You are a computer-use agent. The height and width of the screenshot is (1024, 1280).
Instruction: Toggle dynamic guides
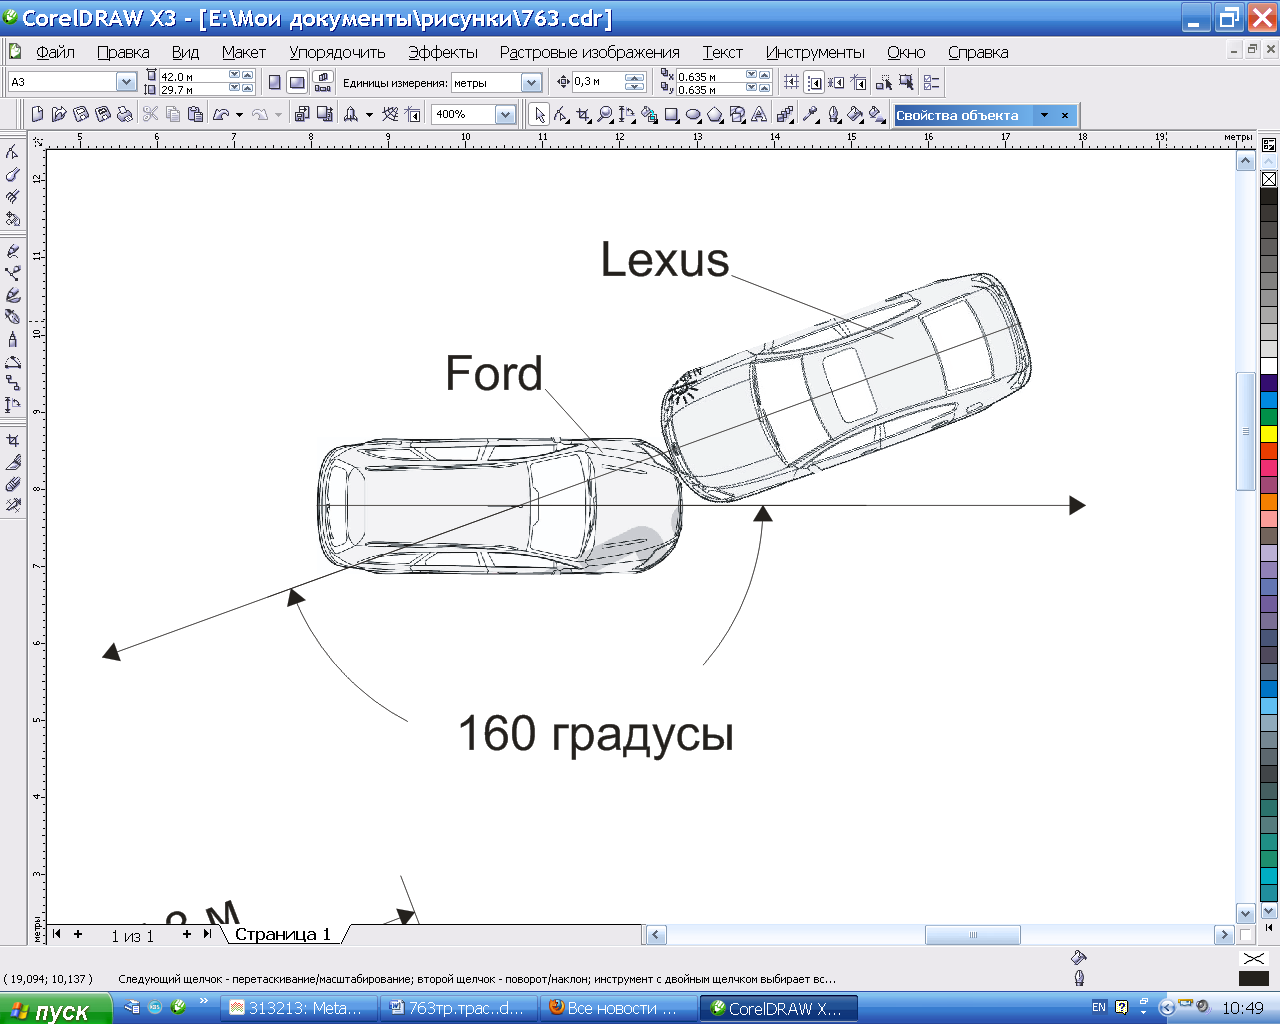[x=859, y=83]
